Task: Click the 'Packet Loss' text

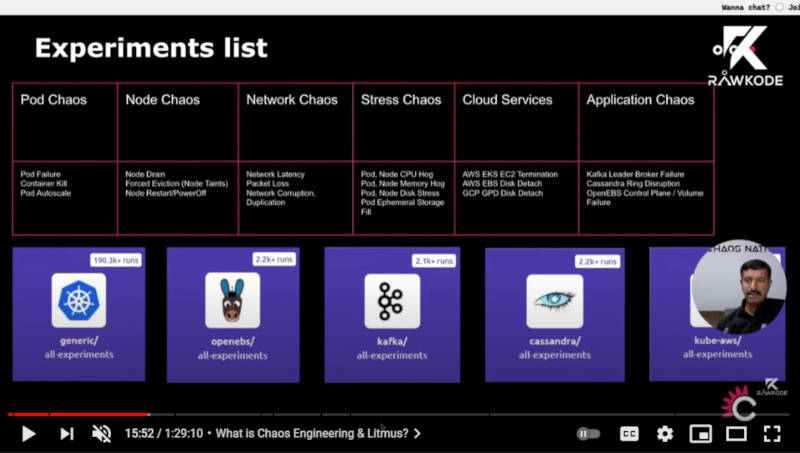Action: pos(267,183)
